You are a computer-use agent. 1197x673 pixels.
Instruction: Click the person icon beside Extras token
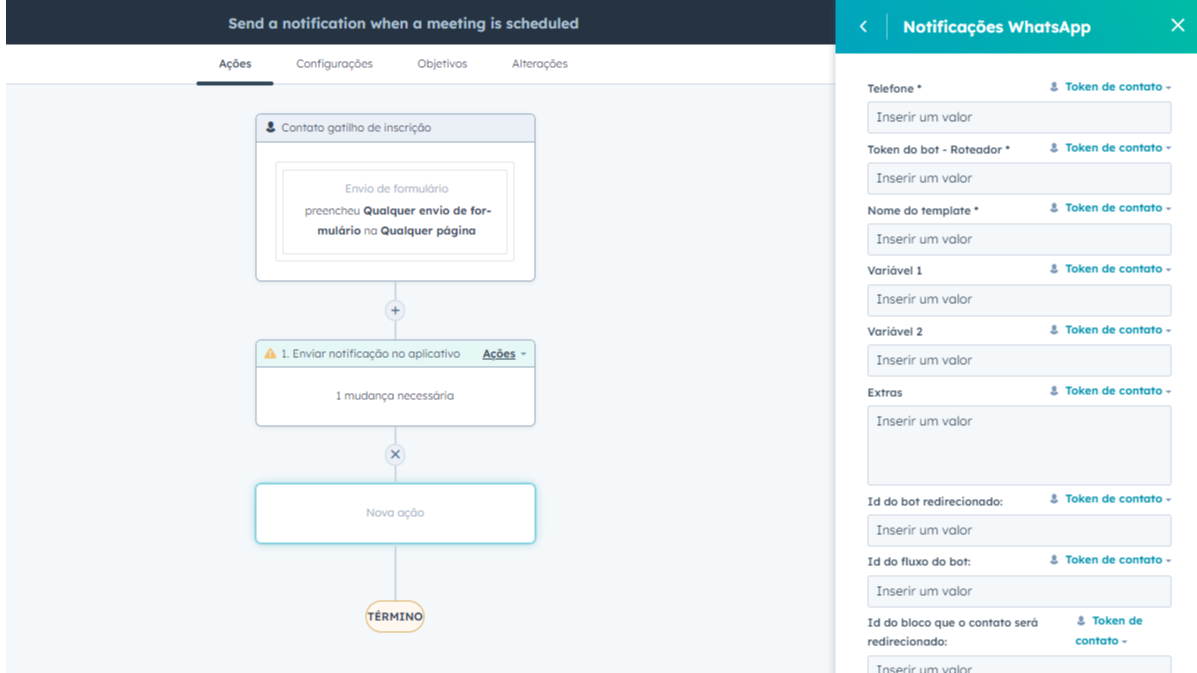pyautogui.click(x=1054, y=391)
